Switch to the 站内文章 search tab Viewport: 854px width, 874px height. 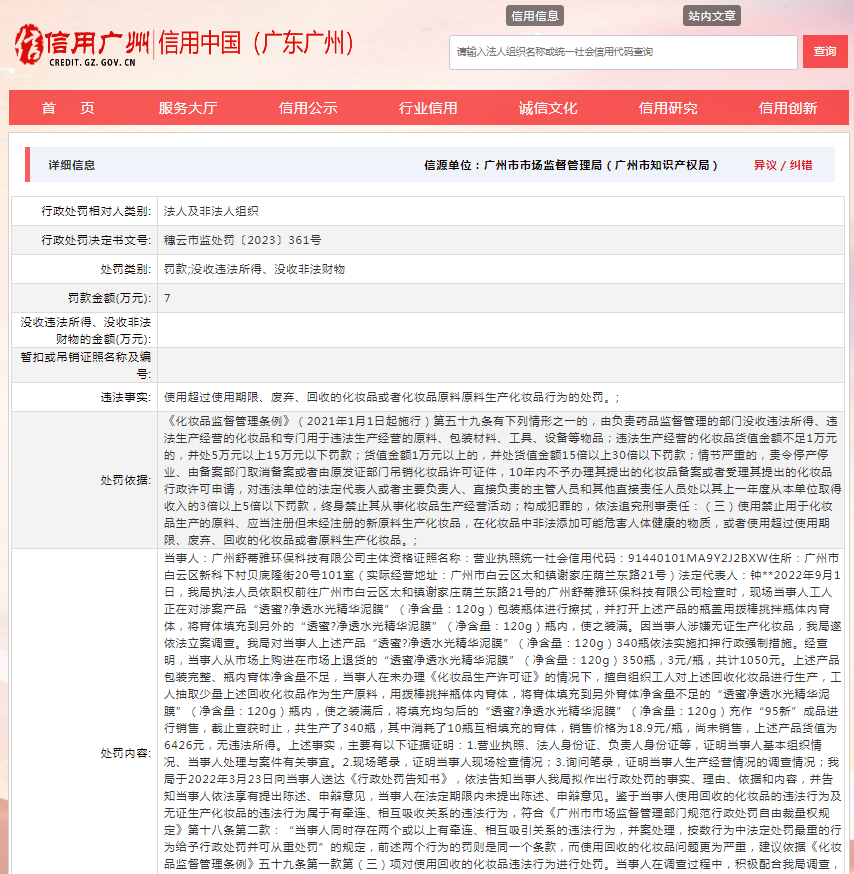click(712, 16)
